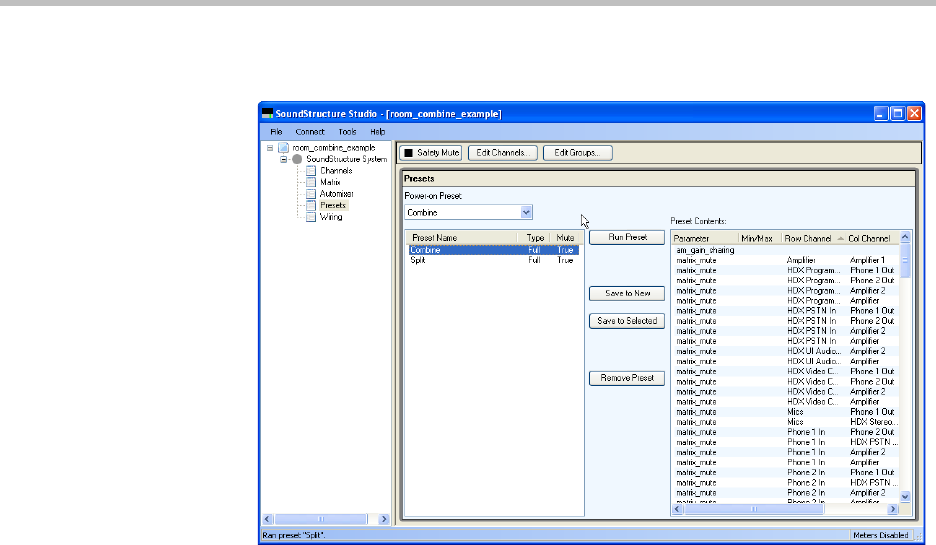Click the SoundStructure Studio title bar icon
This screenshot has width=936, height=545.
pyautogui.click(x=267, y=114)
